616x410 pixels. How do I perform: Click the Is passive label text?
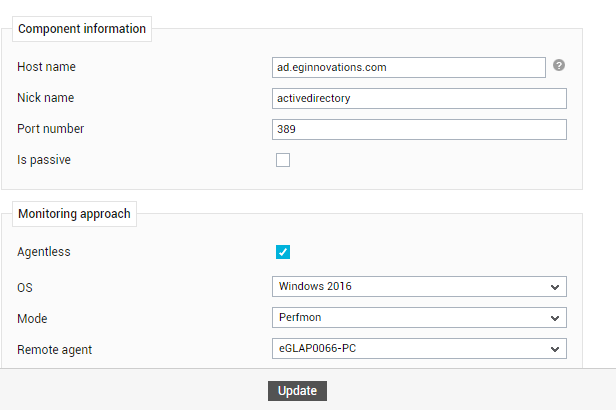[x=44, y=160]
